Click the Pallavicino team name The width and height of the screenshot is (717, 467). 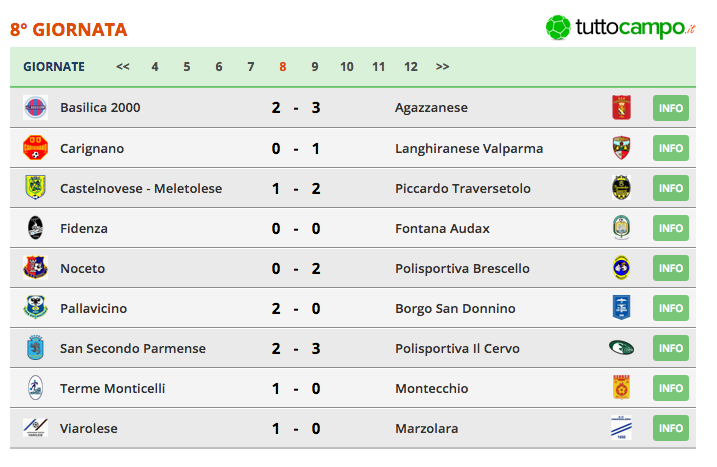[x=94, y=308]
